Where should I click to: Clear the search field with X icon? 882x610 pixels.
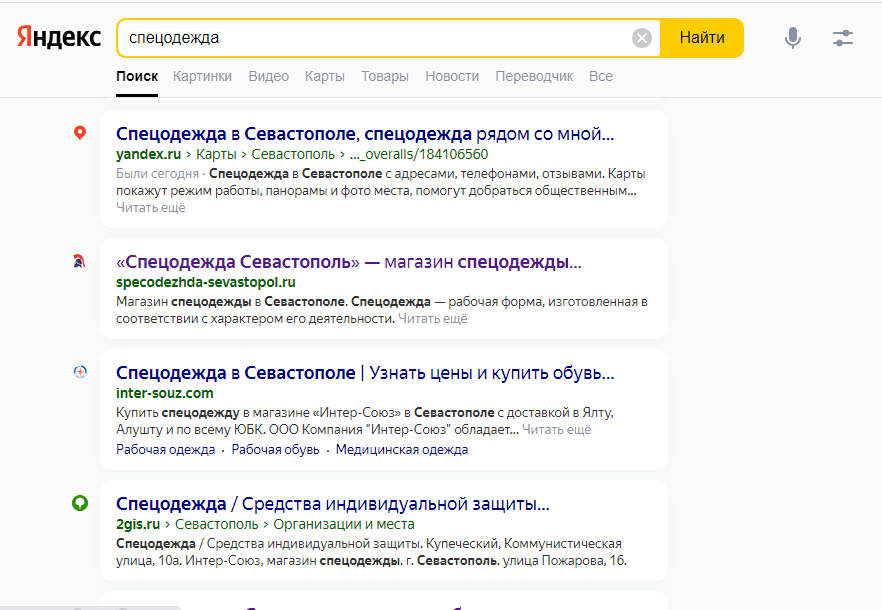pyautogui.click(x=642, y=38)
